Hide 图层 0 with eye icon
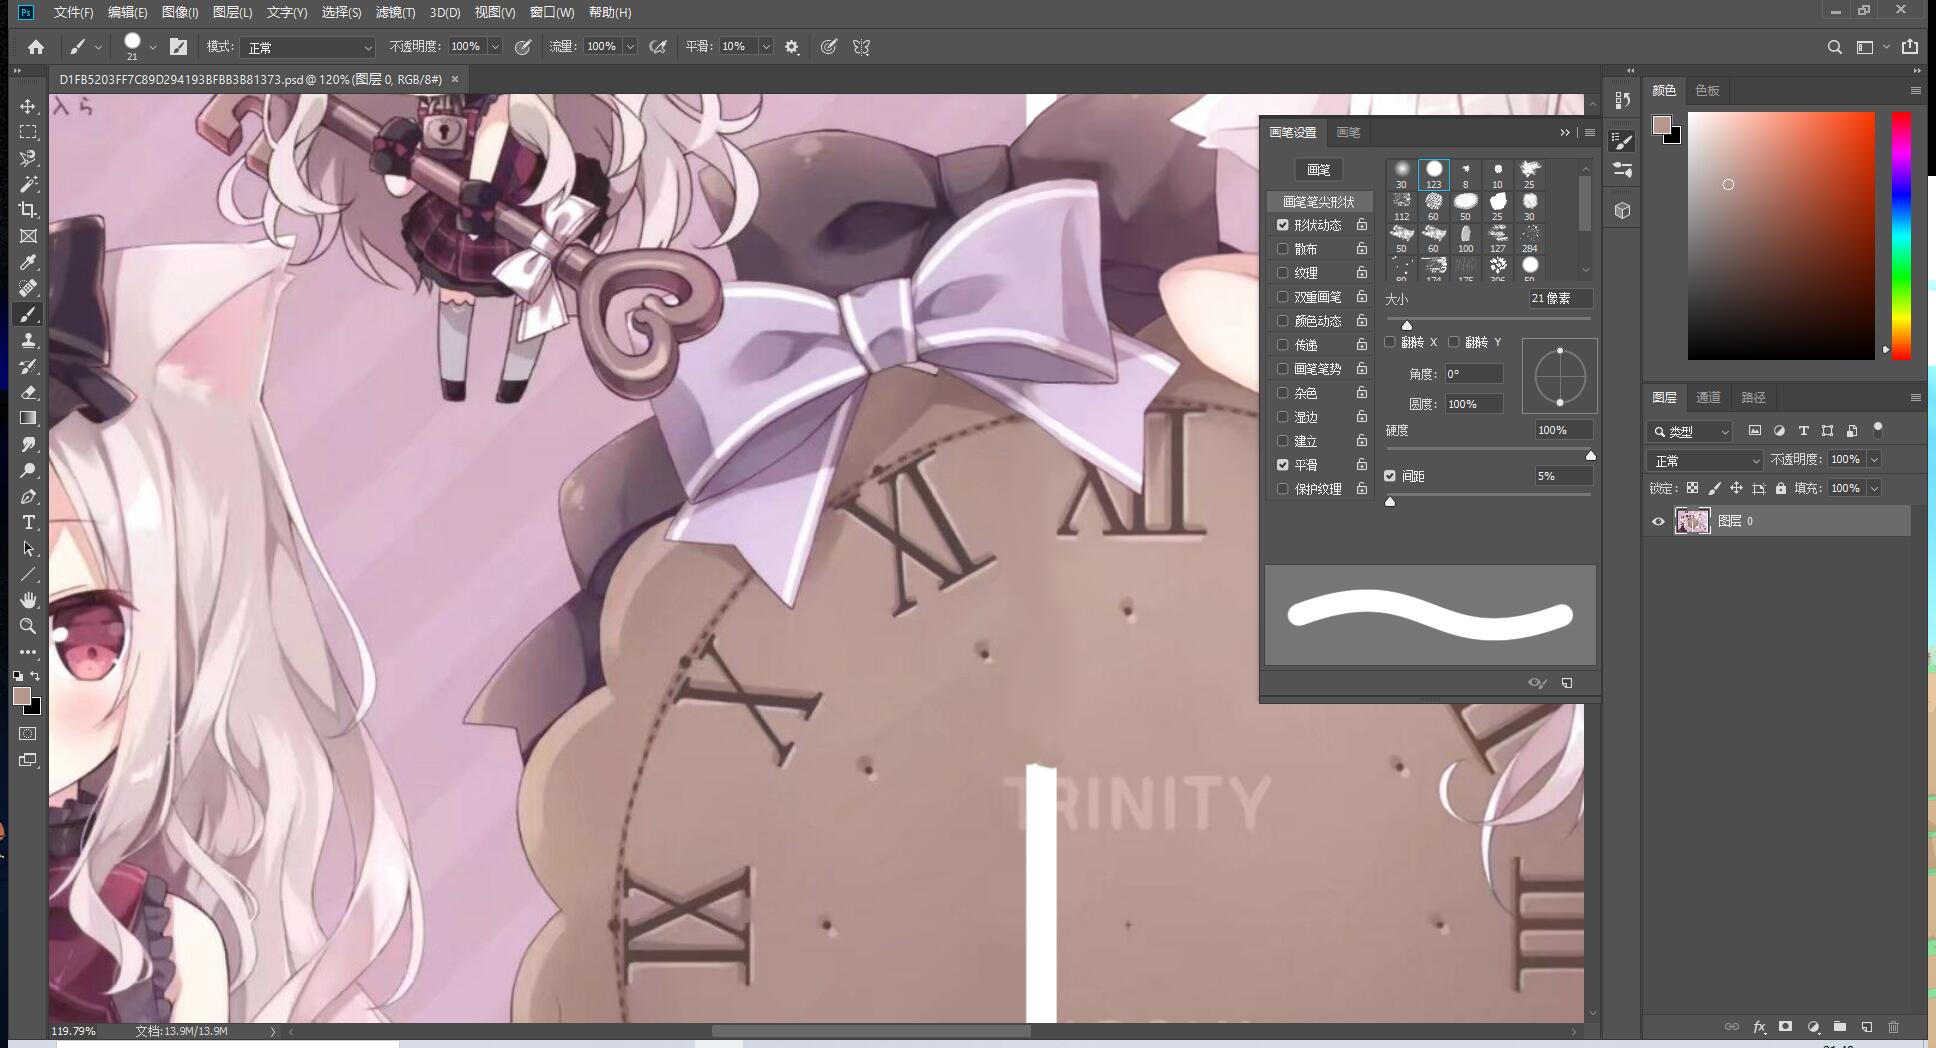The width and height of the screenshot is (1936, 1048). click(x=1658, y=521)
